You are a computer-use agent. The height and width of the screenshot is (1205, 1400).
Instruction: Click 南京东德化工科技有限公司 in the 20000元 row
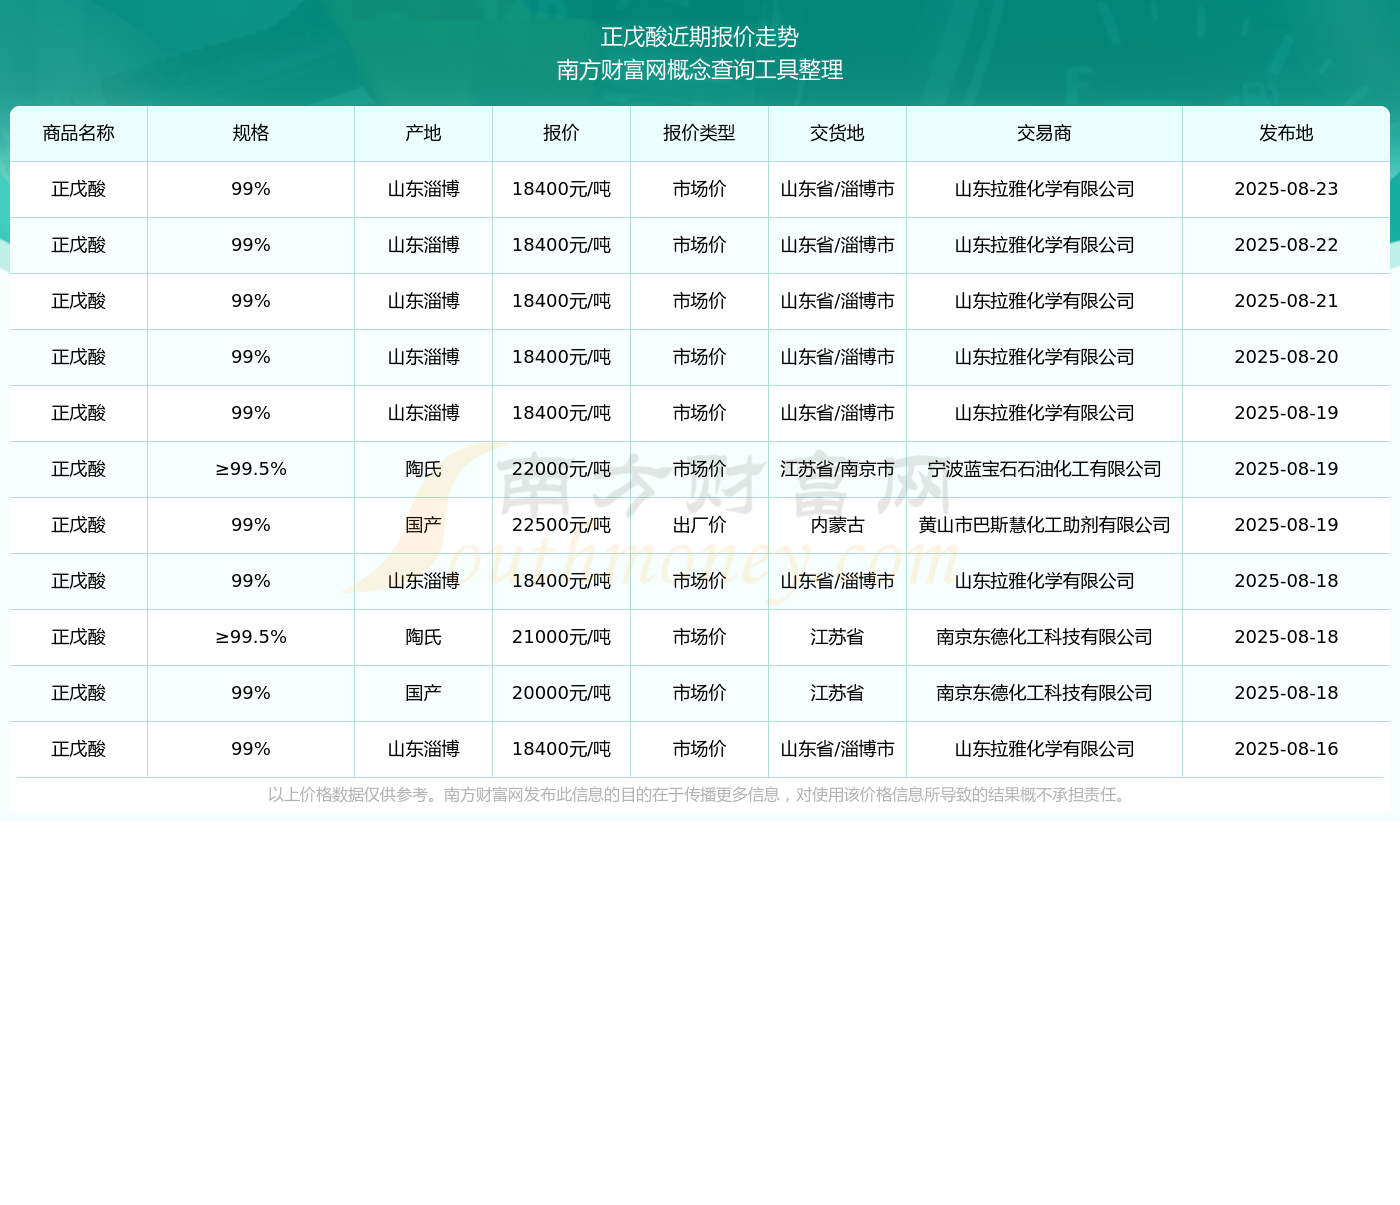click(1045, 693)
